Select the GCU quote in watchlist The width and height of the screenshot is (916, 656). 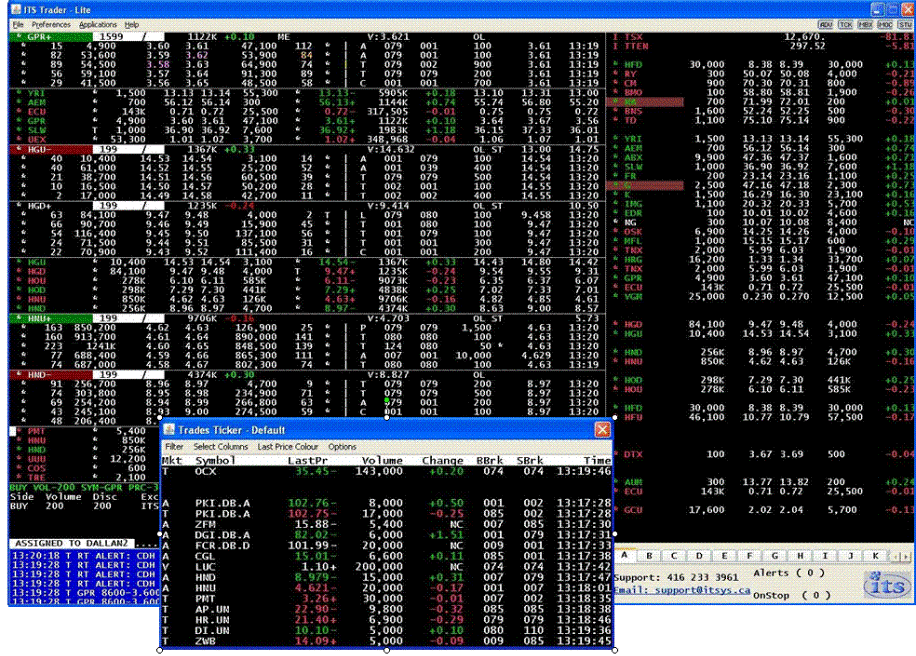(x=762, y=509)
